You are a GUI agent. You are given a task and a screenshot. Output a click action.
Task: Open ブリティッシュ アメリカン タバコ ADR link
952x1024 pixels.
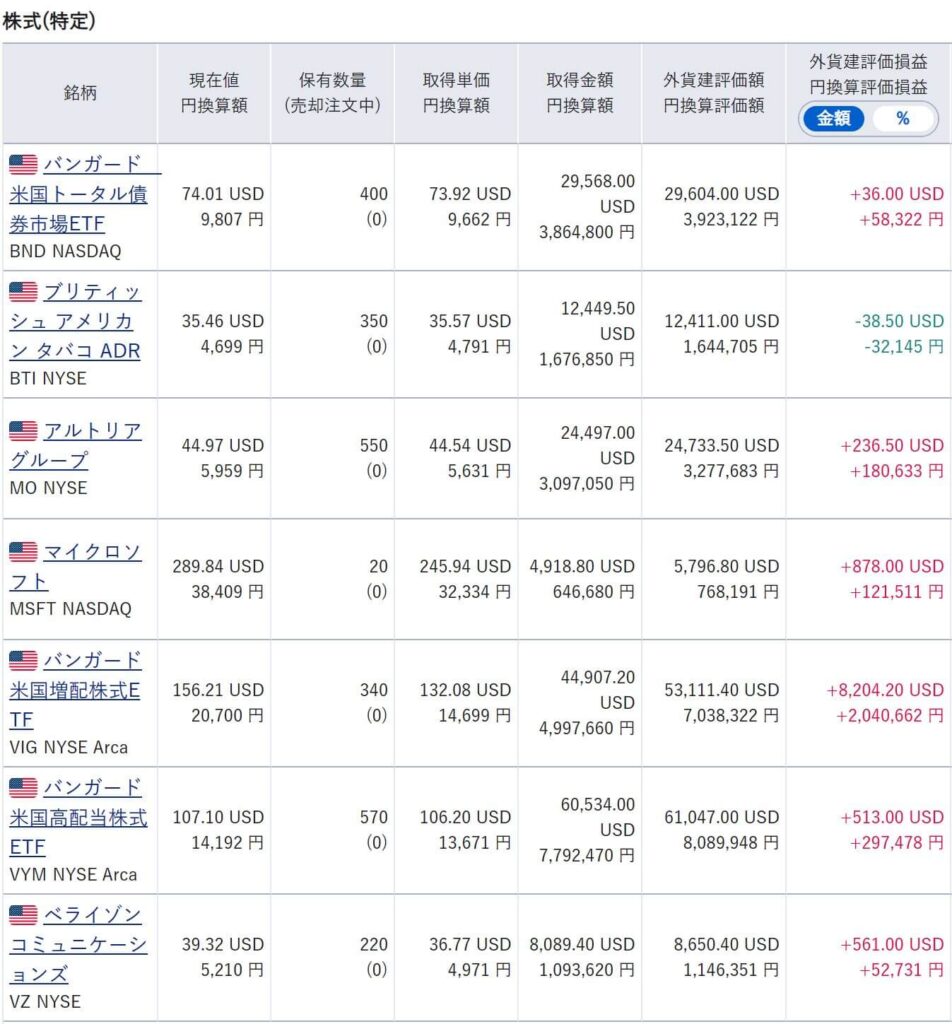(x=76, y=321)
